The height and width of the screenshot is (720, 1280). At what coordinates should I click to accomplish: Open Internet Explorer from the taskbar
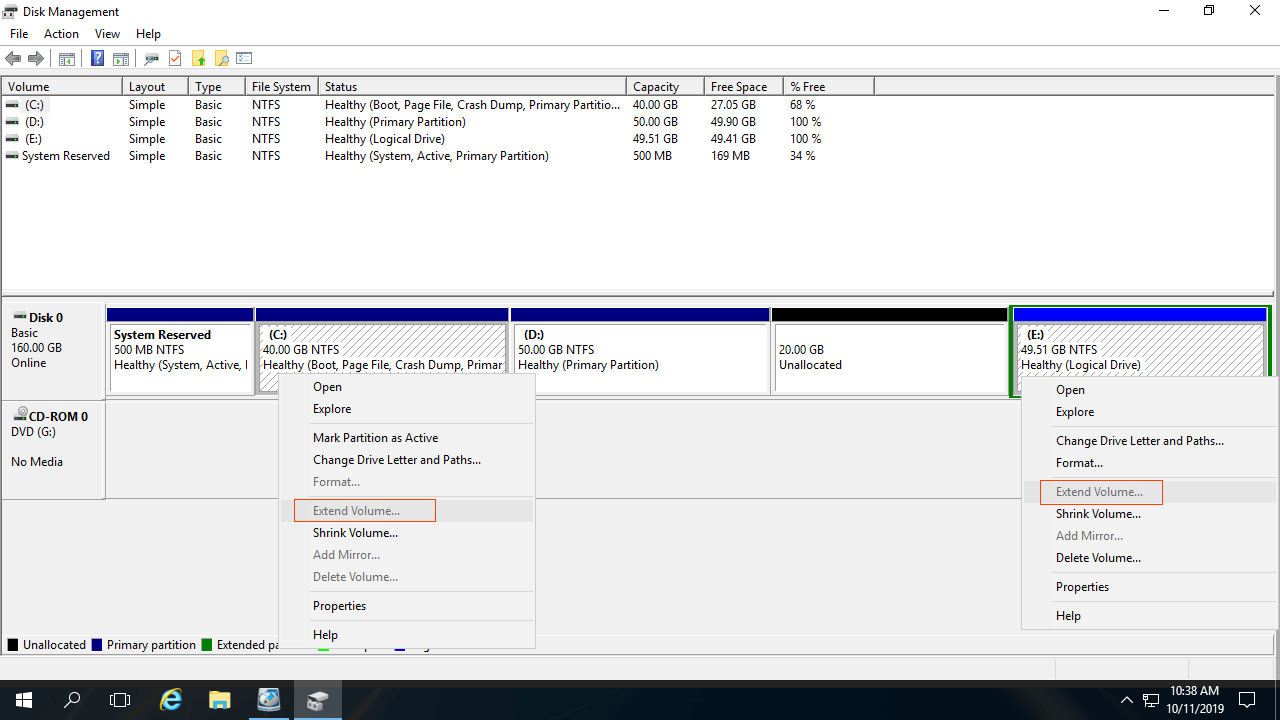(171, 700)
